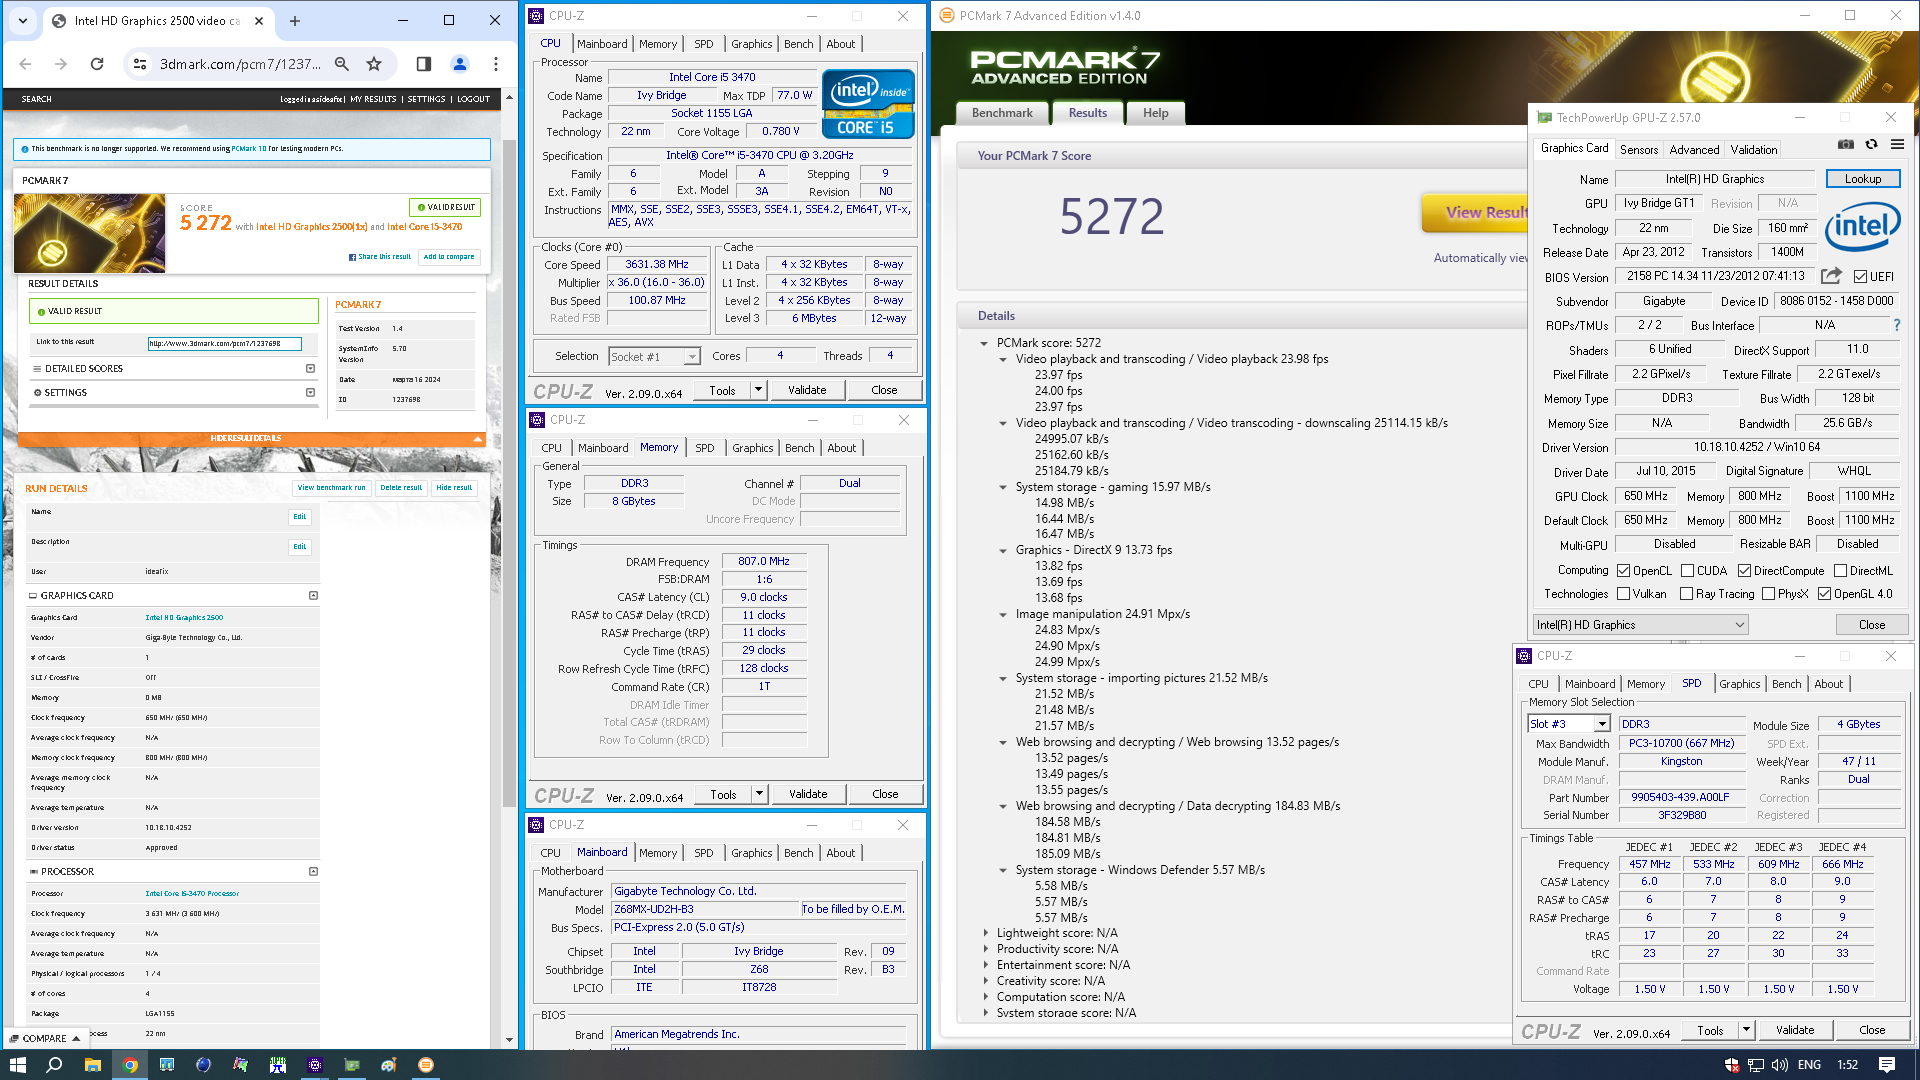Click result link URL field

tap(224, 343)
